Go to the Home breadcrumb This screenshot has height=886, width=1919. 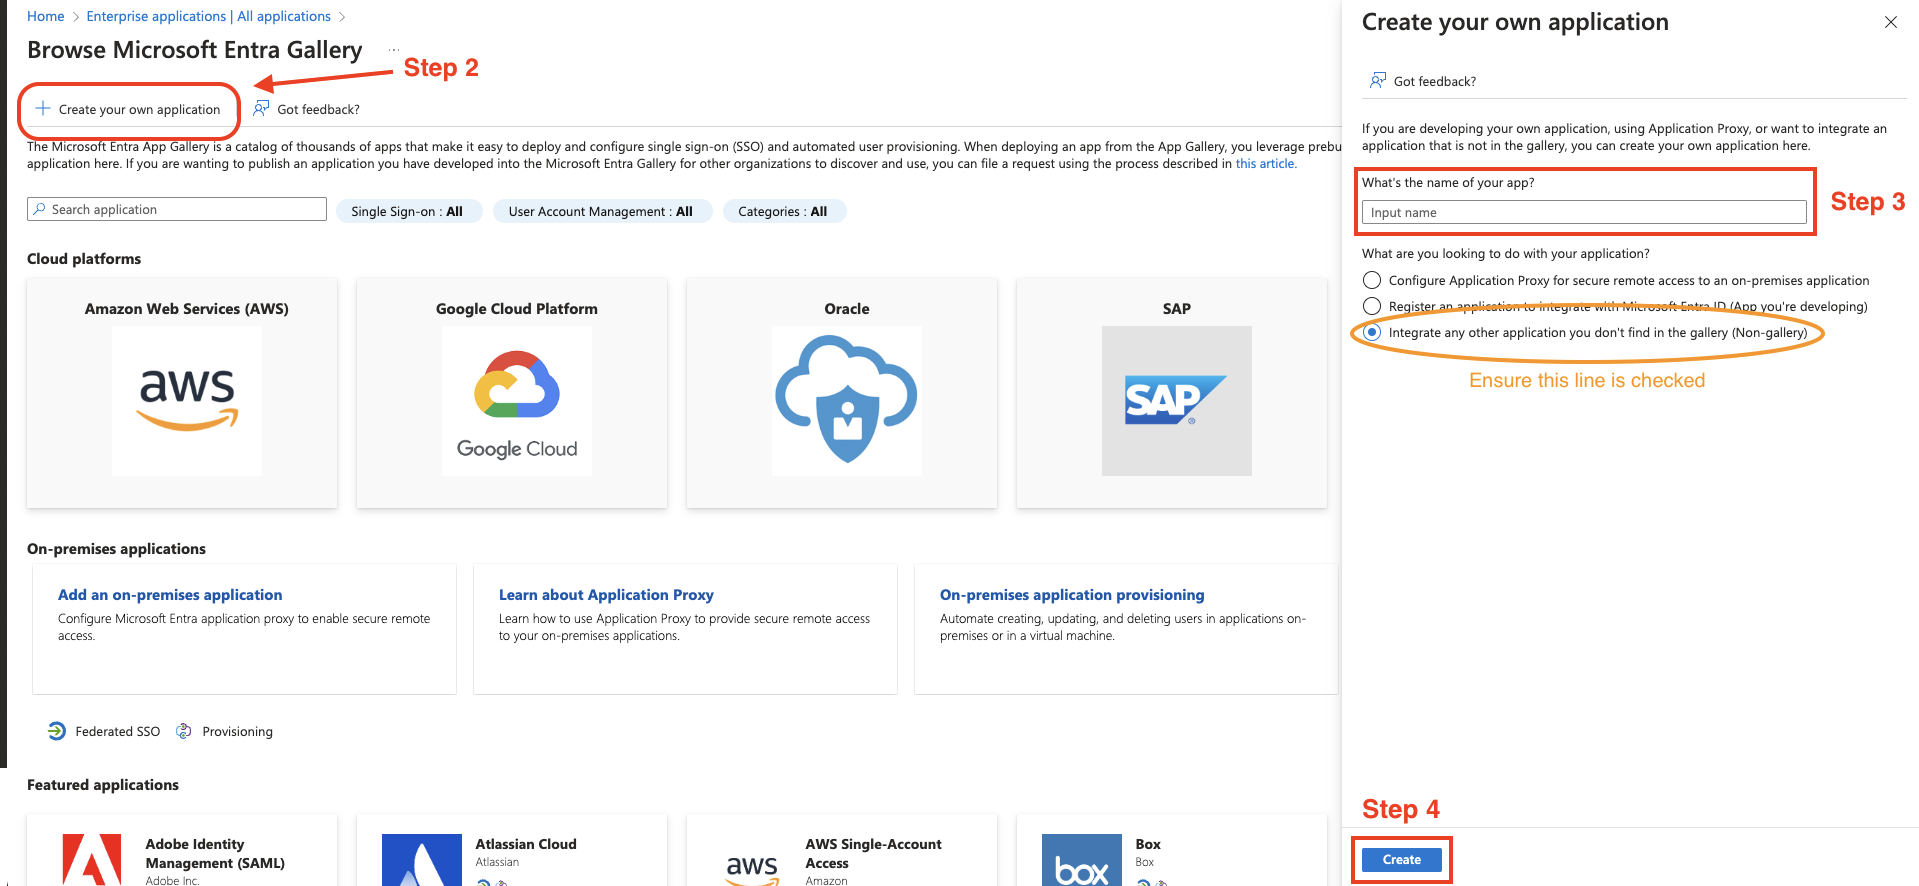click(x=46, y=16)
